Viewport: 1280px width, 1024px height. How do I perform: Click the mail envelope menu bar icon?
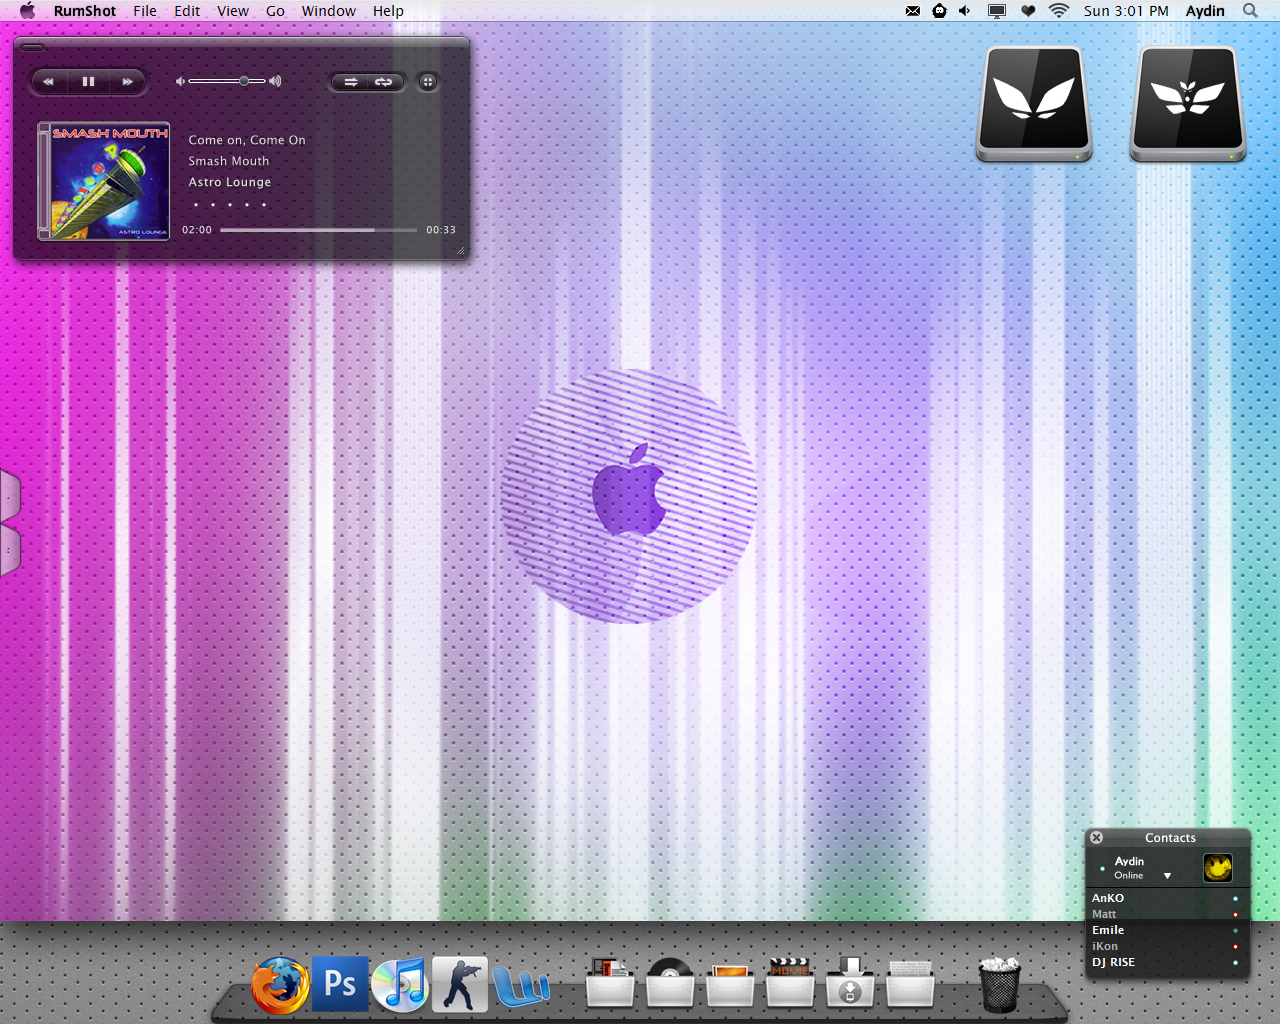913,11
